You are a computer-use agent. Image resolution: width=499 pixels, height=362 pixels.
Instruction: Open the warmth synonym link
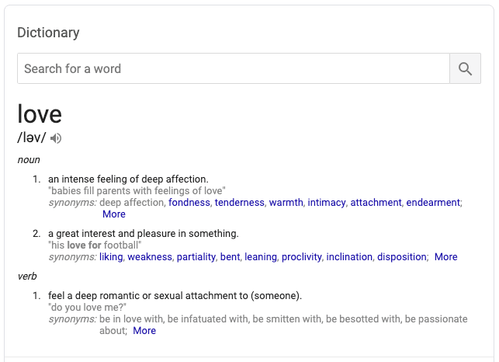(286, 202)
